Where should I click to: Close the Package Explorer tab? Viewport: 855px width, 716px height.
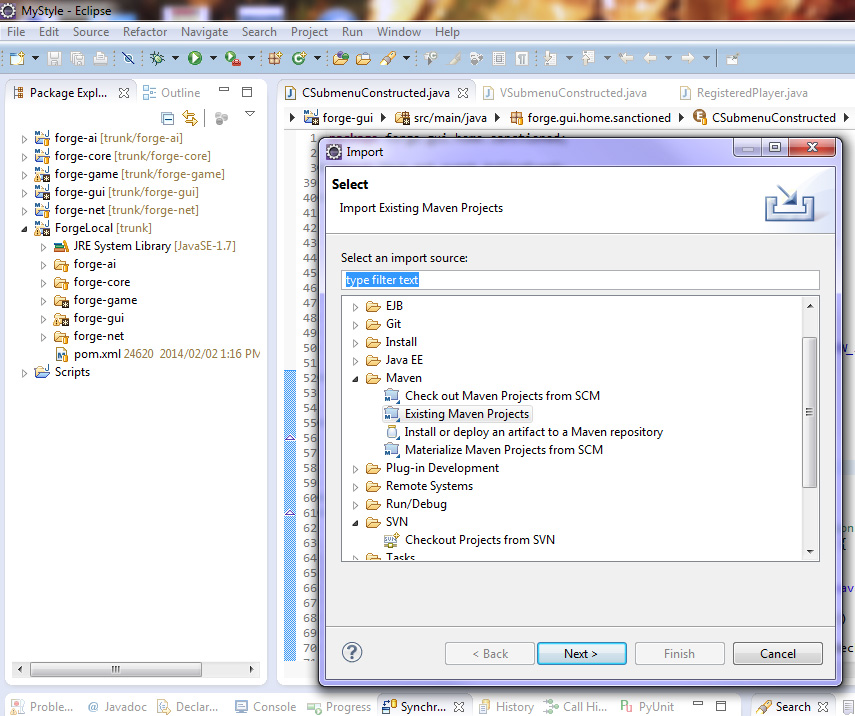point(124,93)
